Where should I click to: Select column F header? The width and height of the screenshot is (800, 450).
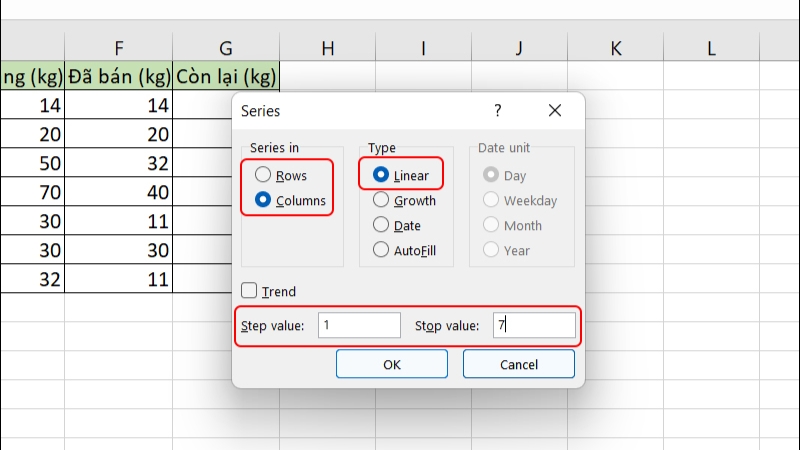[119, 47]
